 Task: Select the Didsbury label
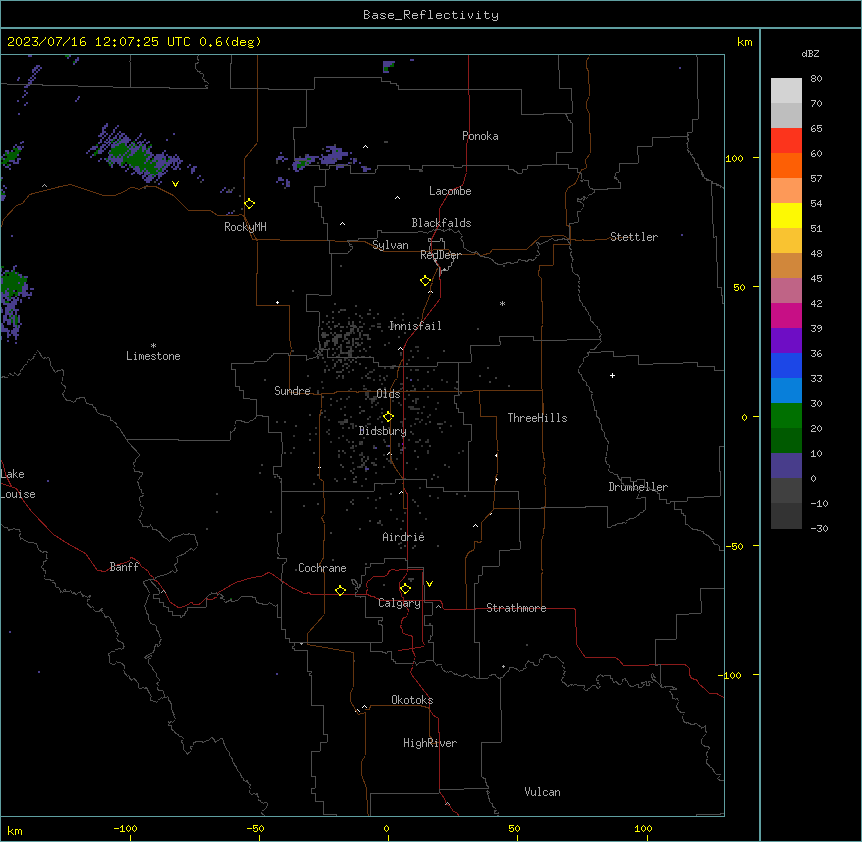[383, 431]
